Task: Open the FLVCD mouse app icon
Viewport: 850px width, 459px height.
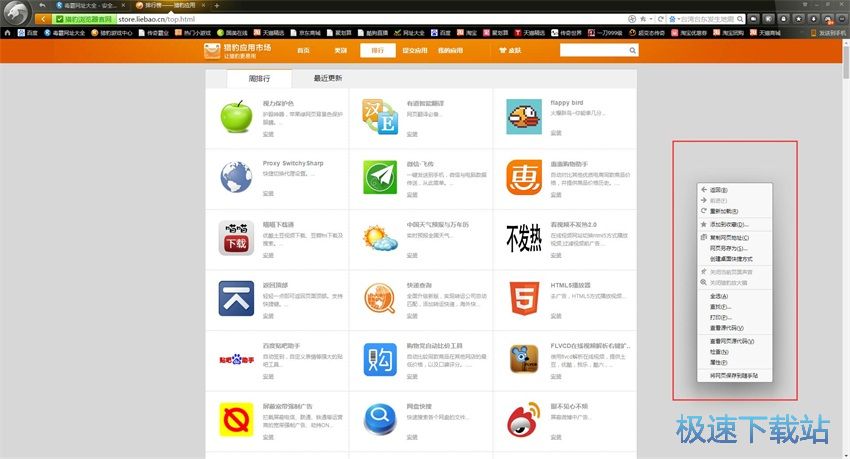Action: [x=524, y=359]
